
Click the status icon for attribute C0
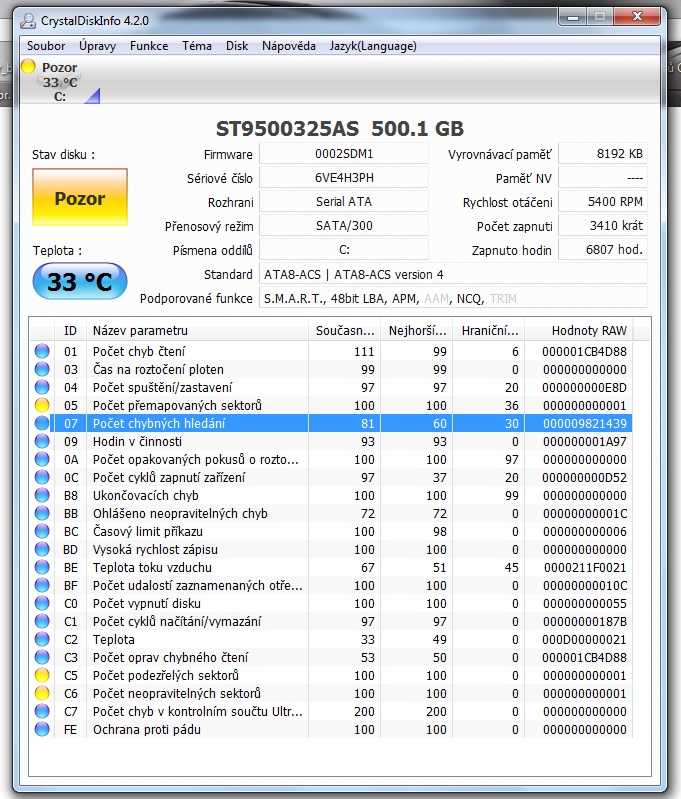click(x=42, y=603)
